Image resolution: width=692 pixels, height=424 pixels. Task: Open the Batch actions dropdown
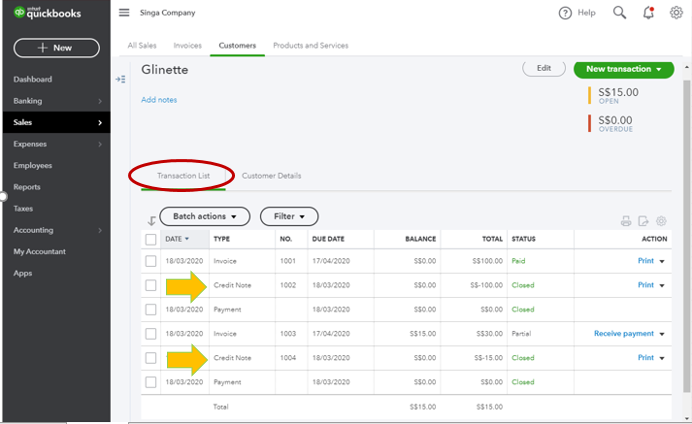(205, 216)
